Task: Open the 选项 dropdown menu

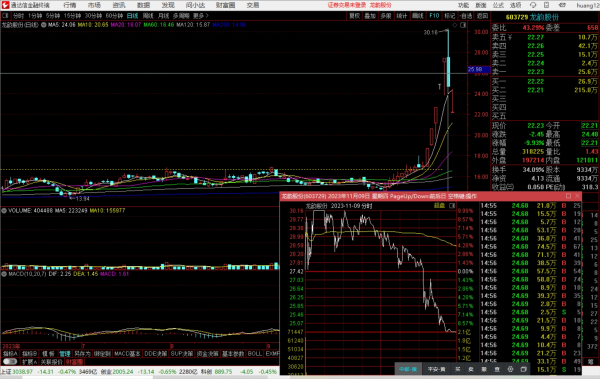Action: pos(515,5)
